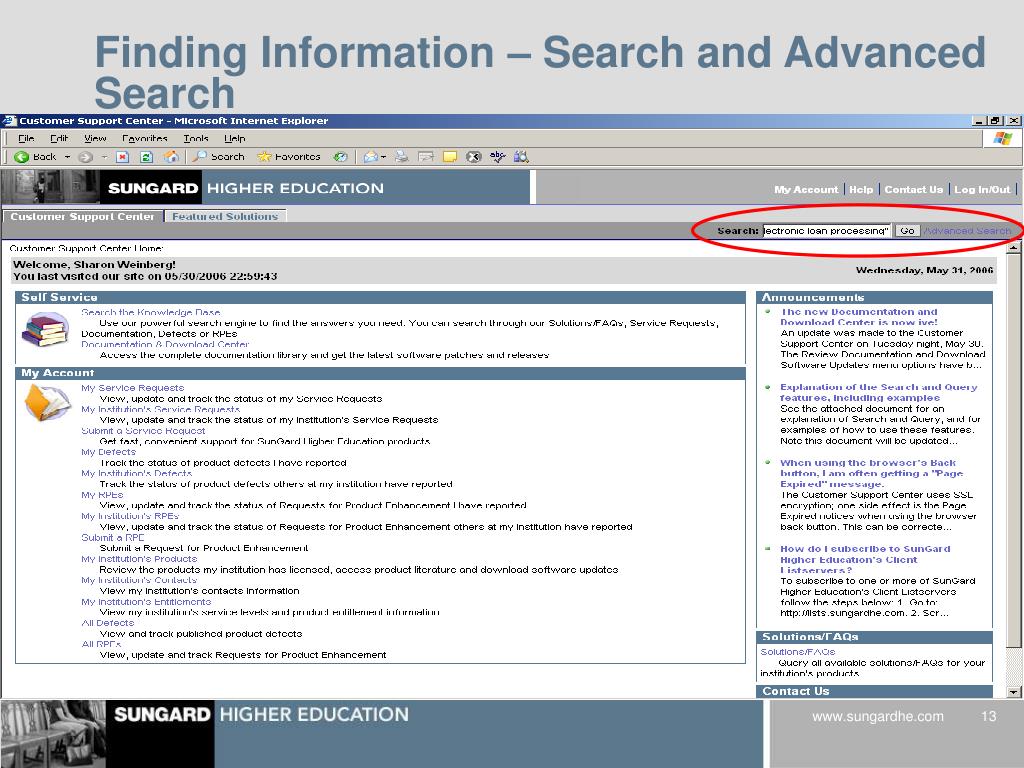Screen dimensions: 1024x768
Task: Click the Search the Knowledge Base link
Action: pyautogui.click(x=151, y=312)
